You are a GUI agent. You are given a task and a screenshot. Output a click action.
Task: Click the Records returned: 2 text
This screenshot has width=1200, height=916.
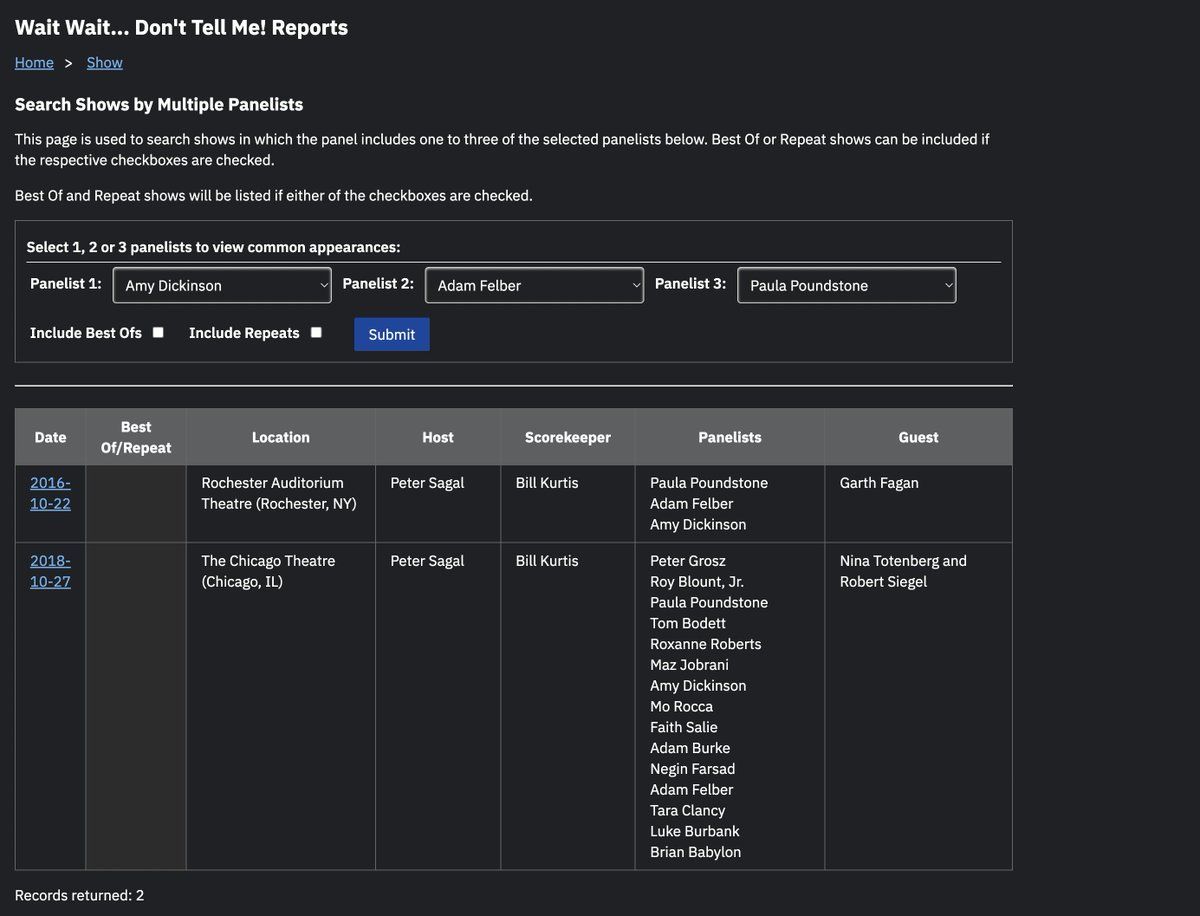point(80,895)
